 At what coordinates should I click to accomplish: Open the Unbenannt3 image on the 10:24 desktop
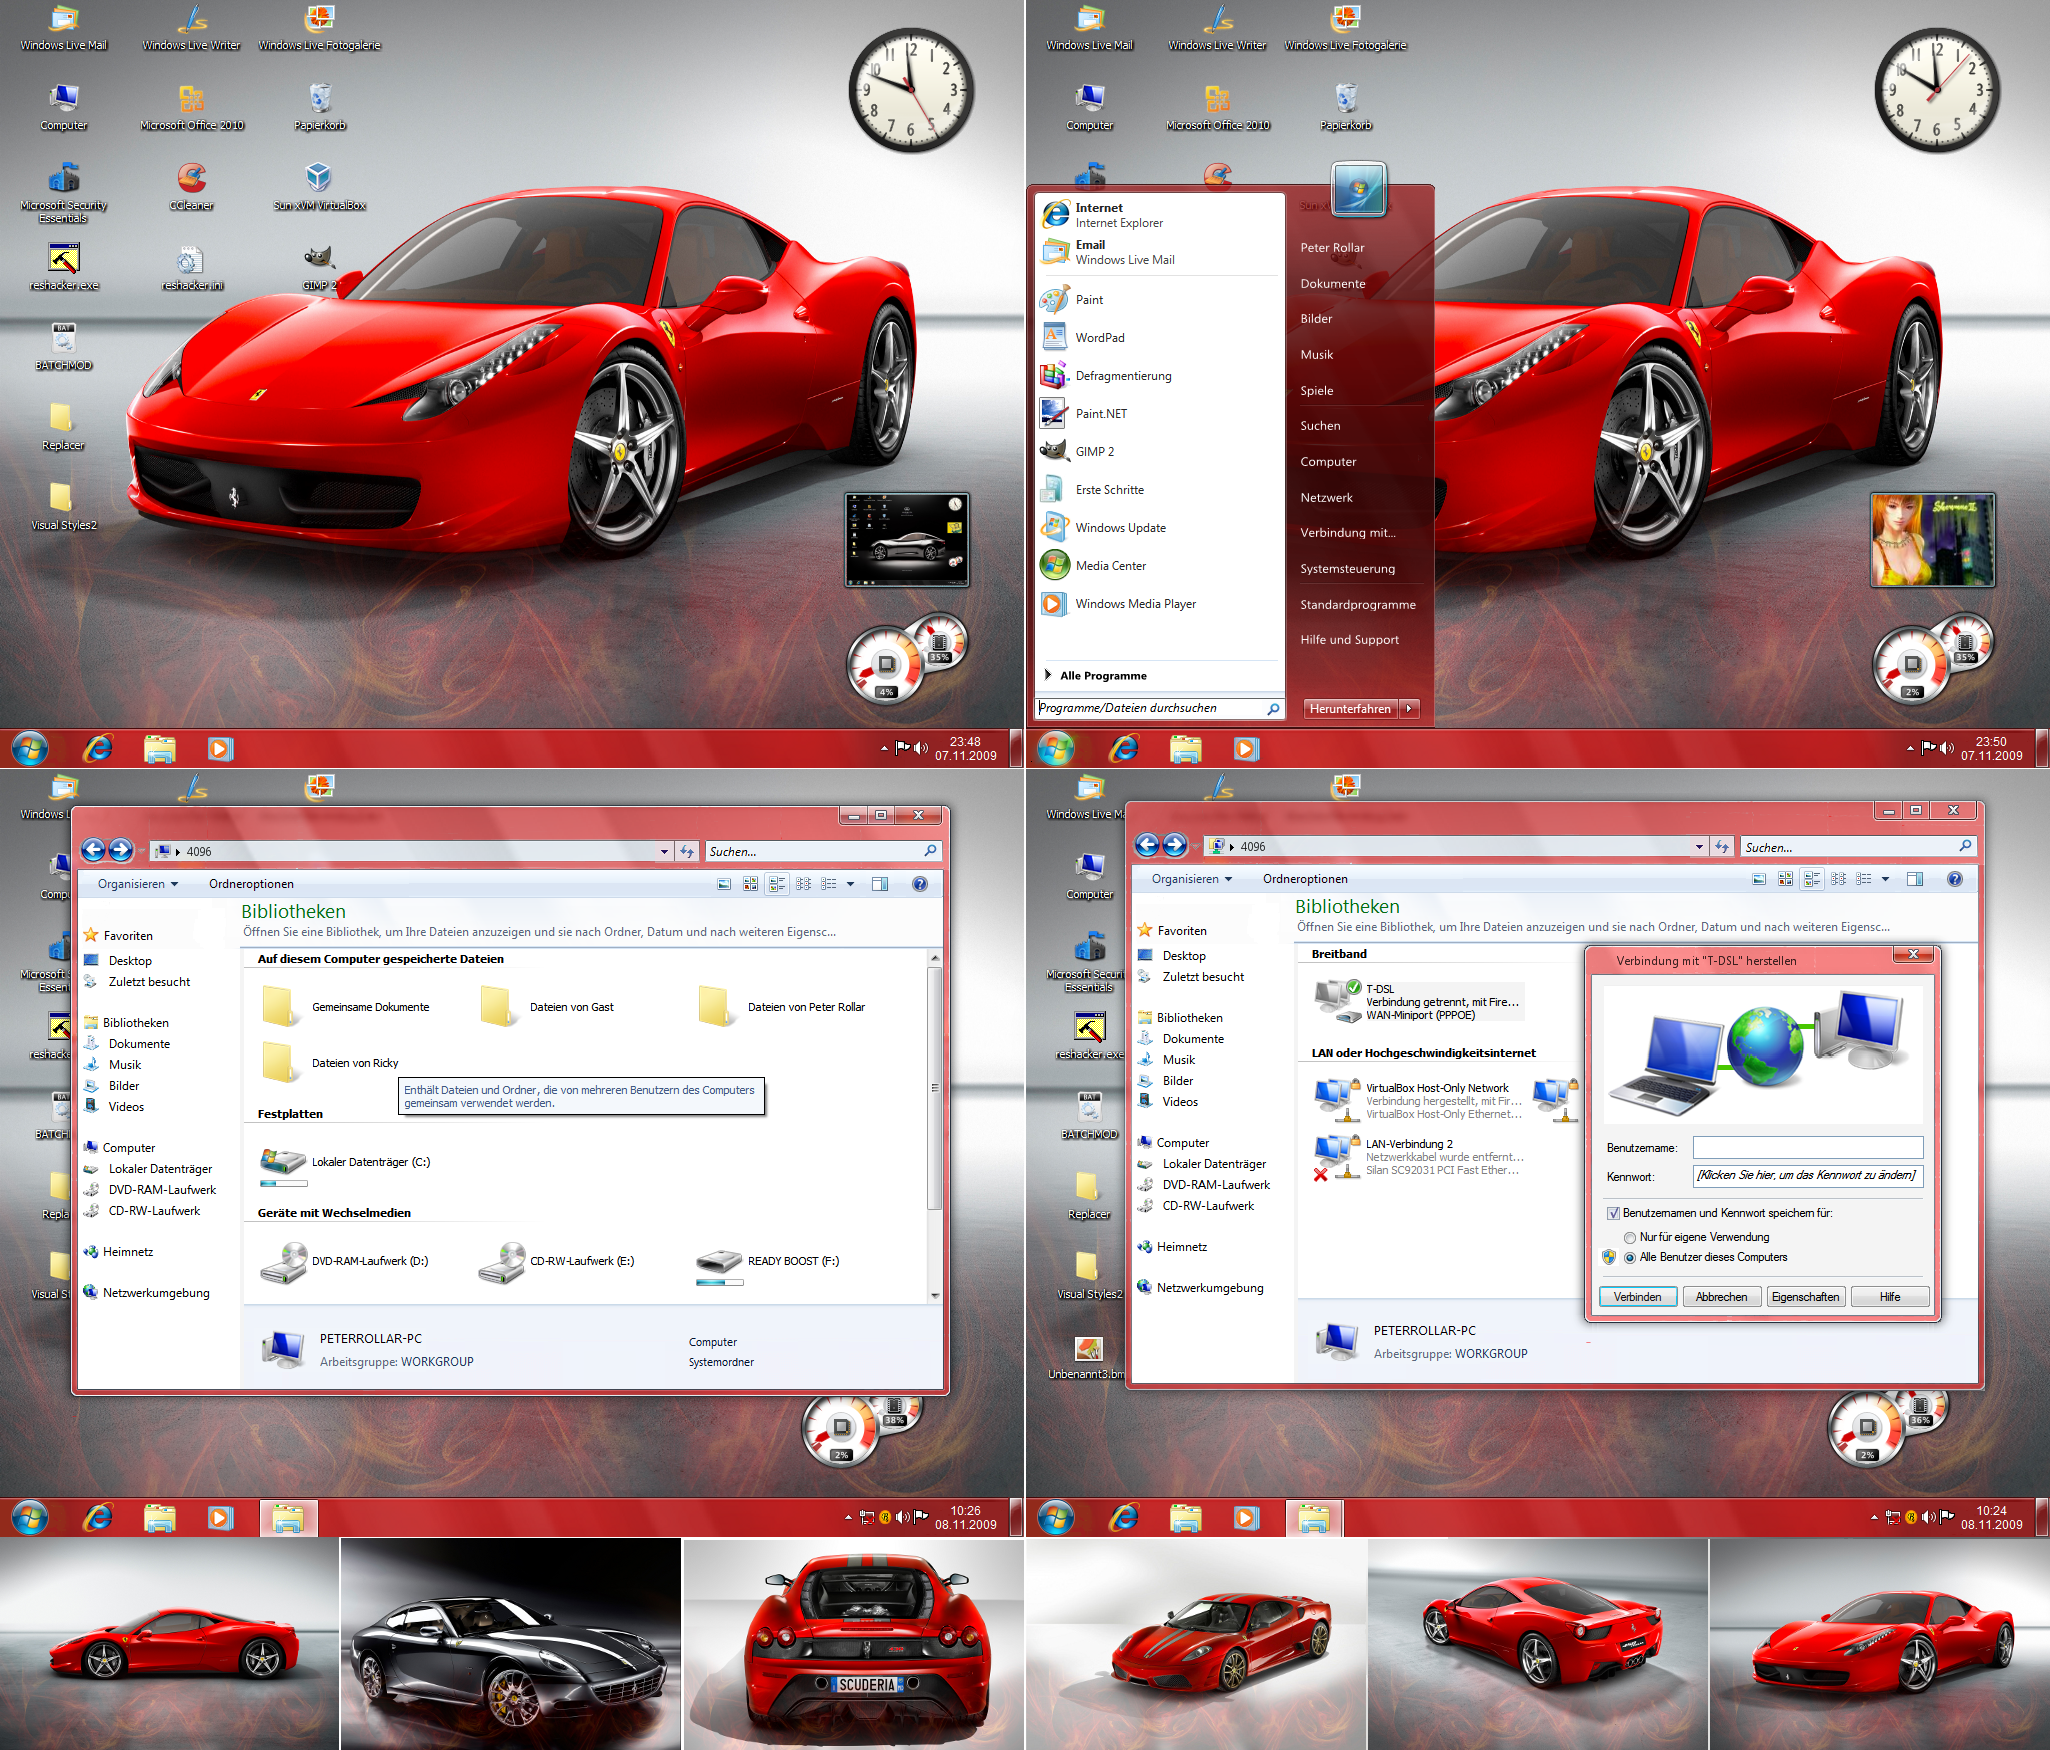[x=1088, y=1357]
